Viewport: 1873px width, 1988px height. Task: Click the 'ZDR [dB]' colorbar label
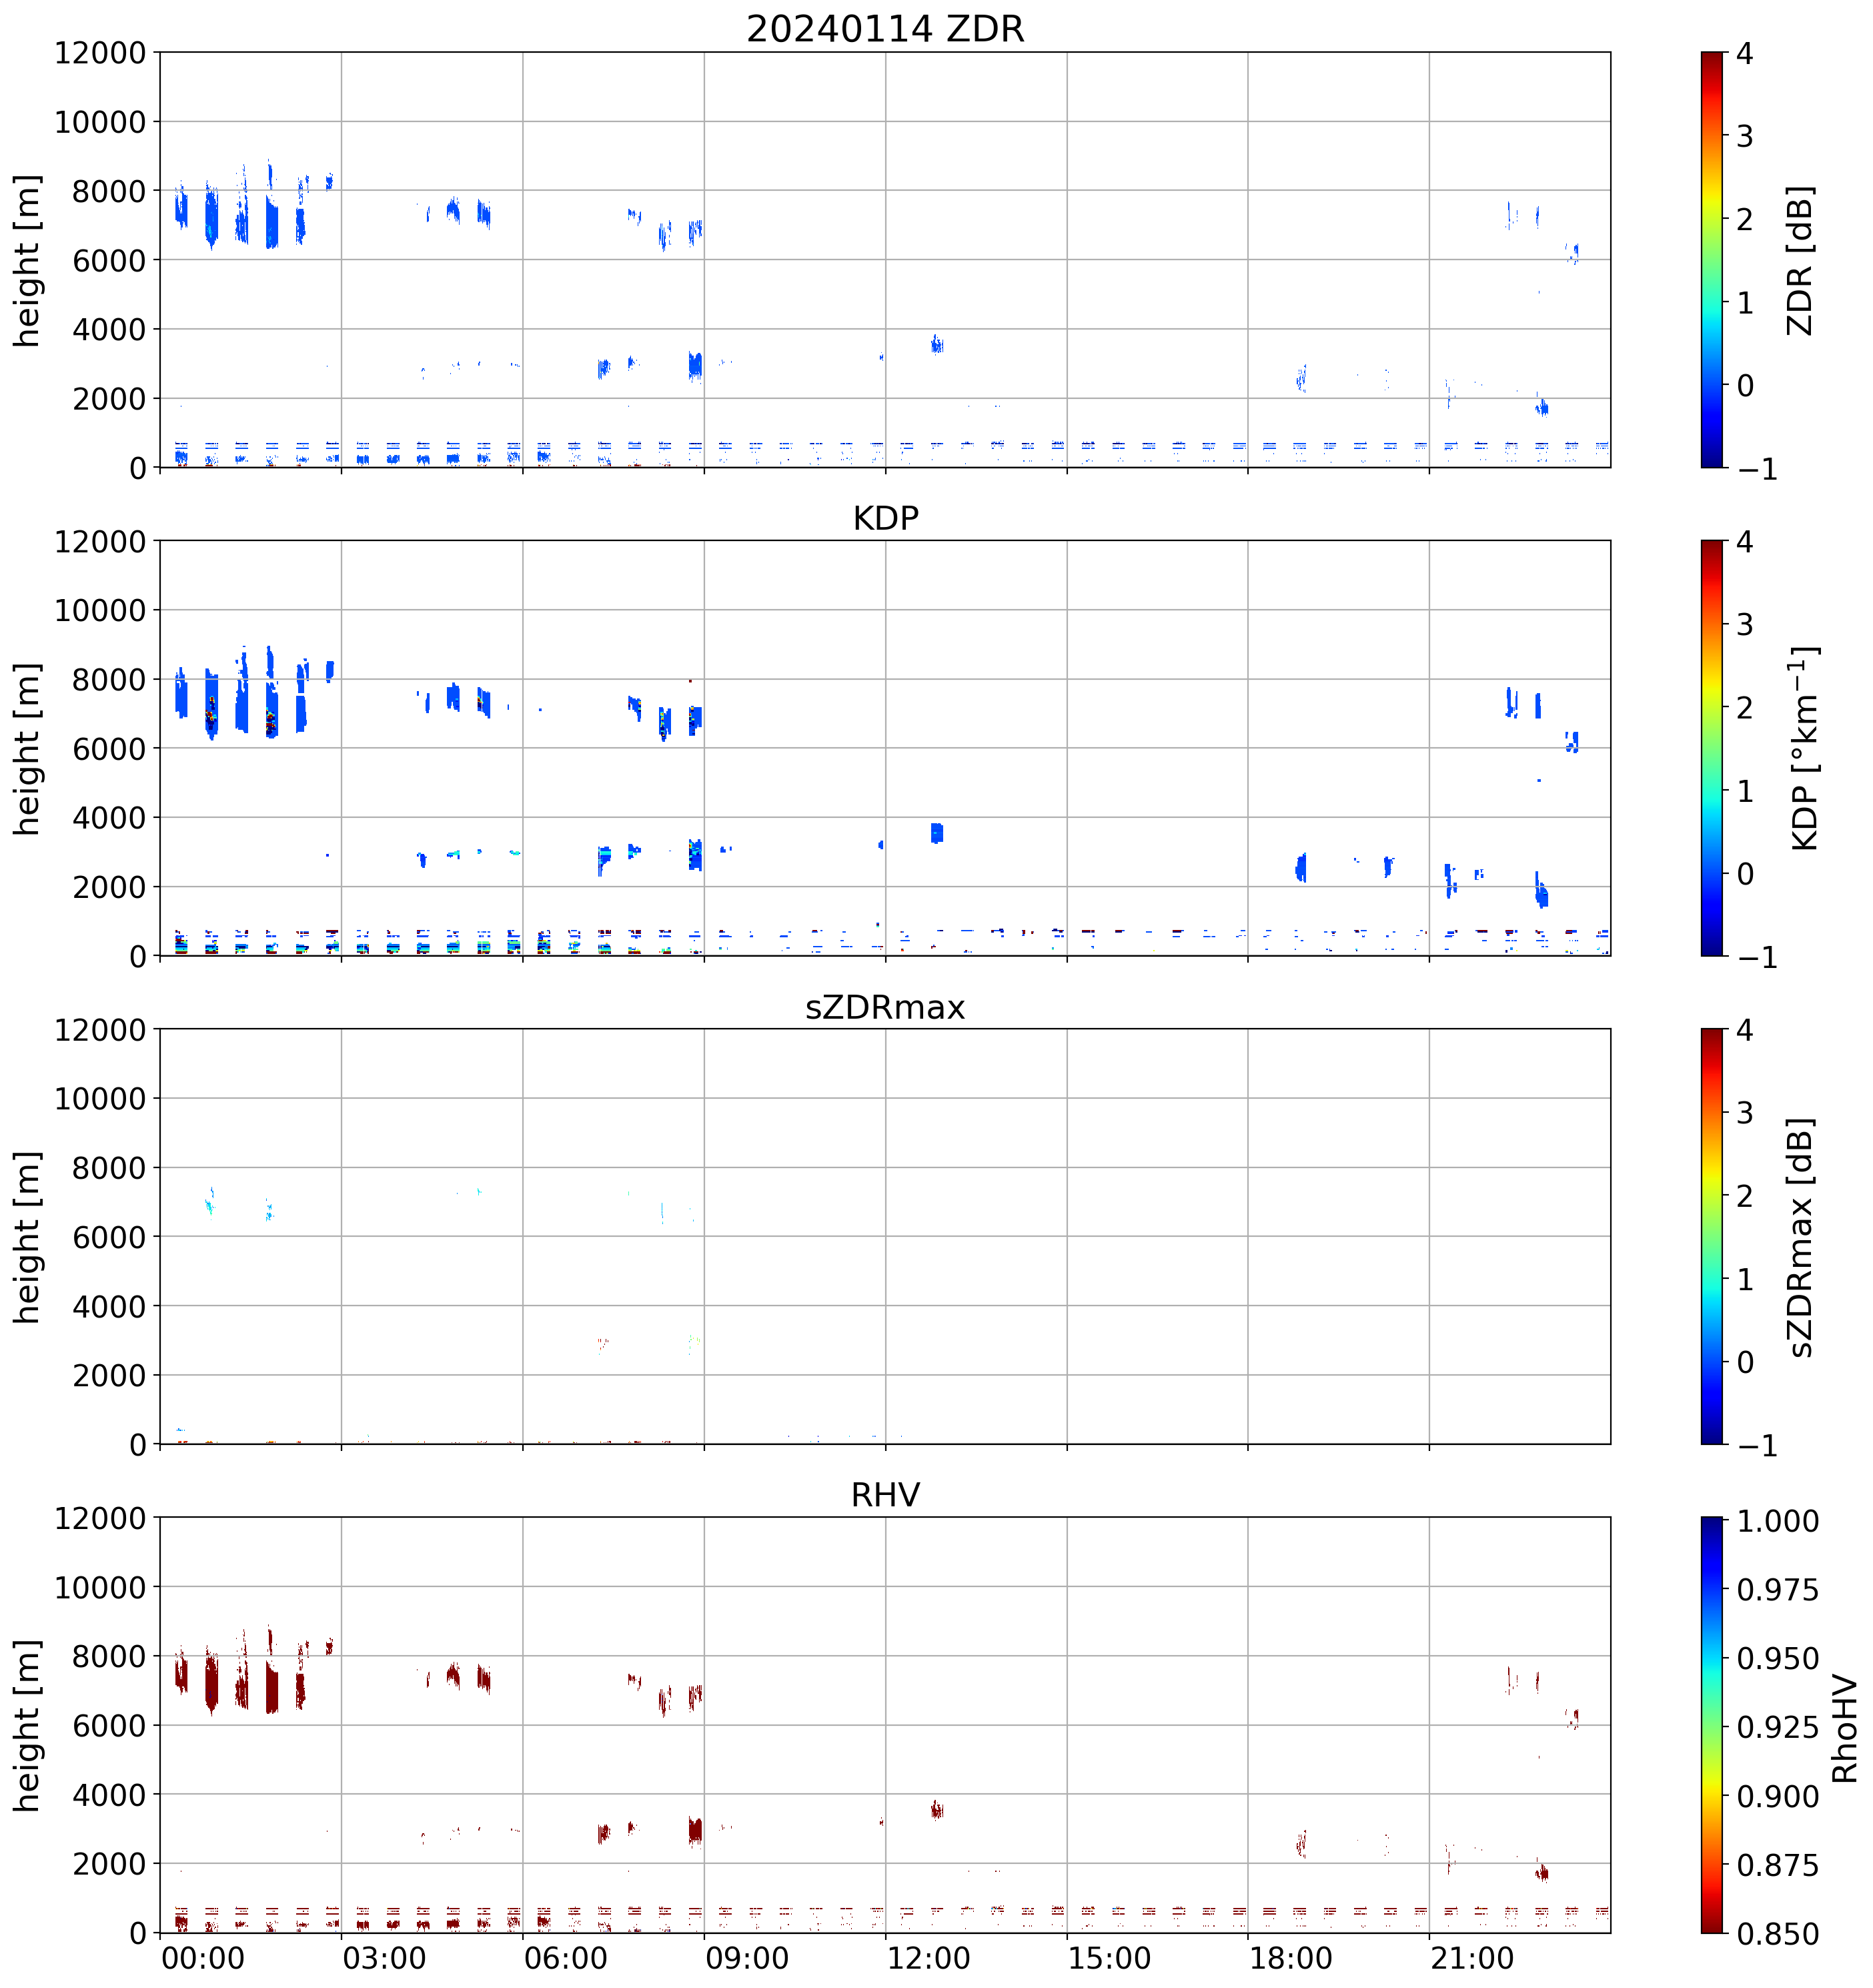(1800, 260)
